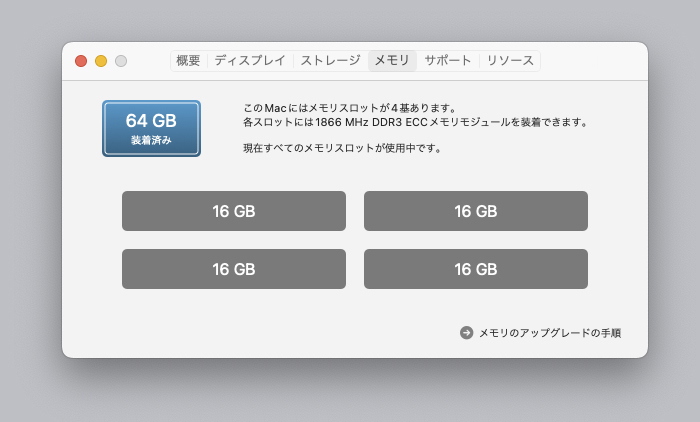Click the active メモリ tab
This screenshot has width=700, height=422.
click(392, 61)
